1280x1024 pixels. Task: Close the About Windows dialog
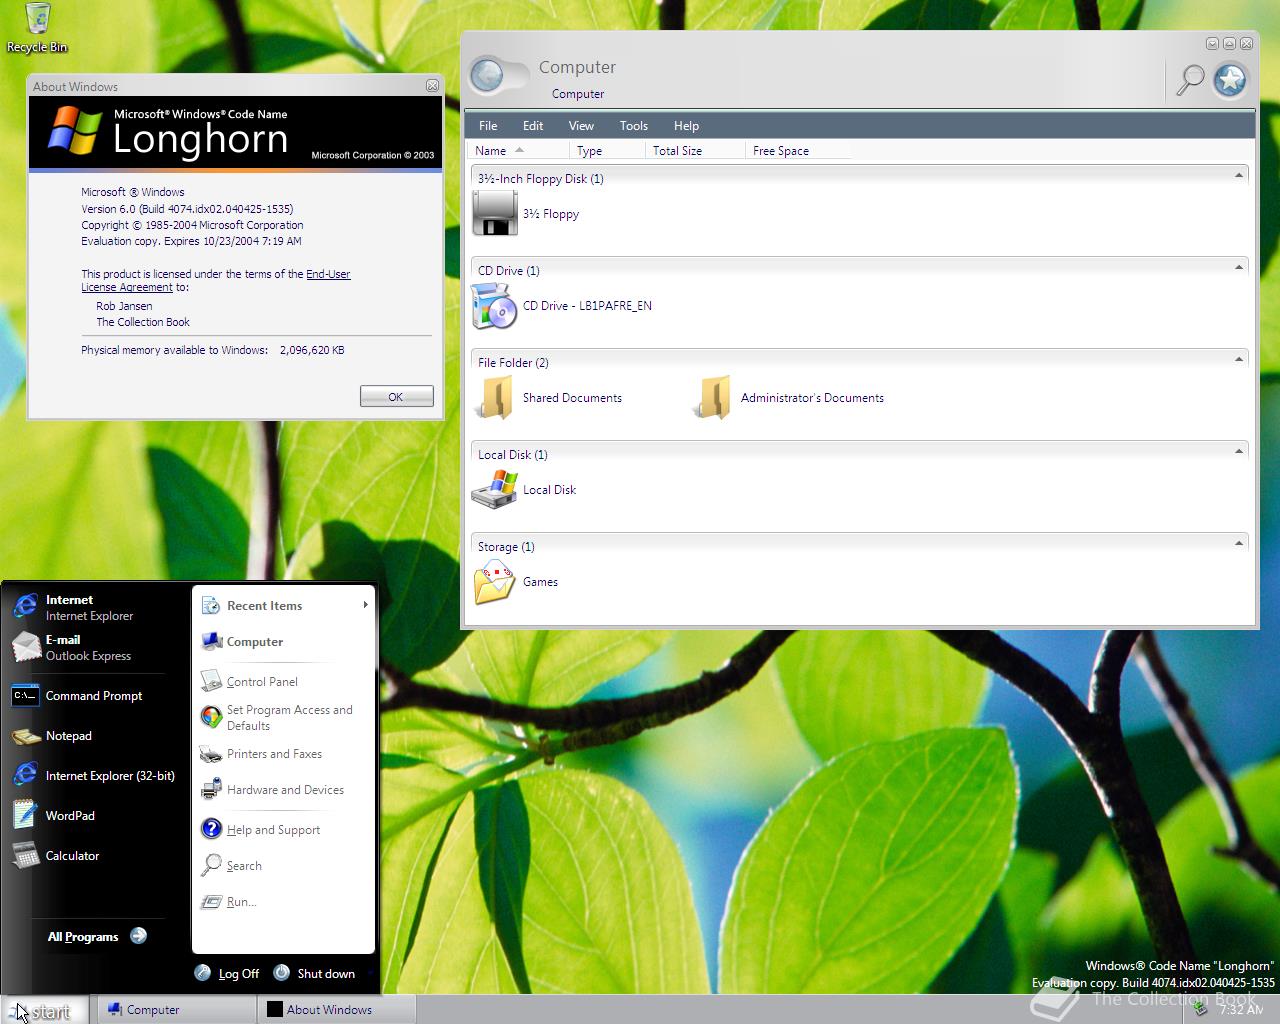click(432, 86)
